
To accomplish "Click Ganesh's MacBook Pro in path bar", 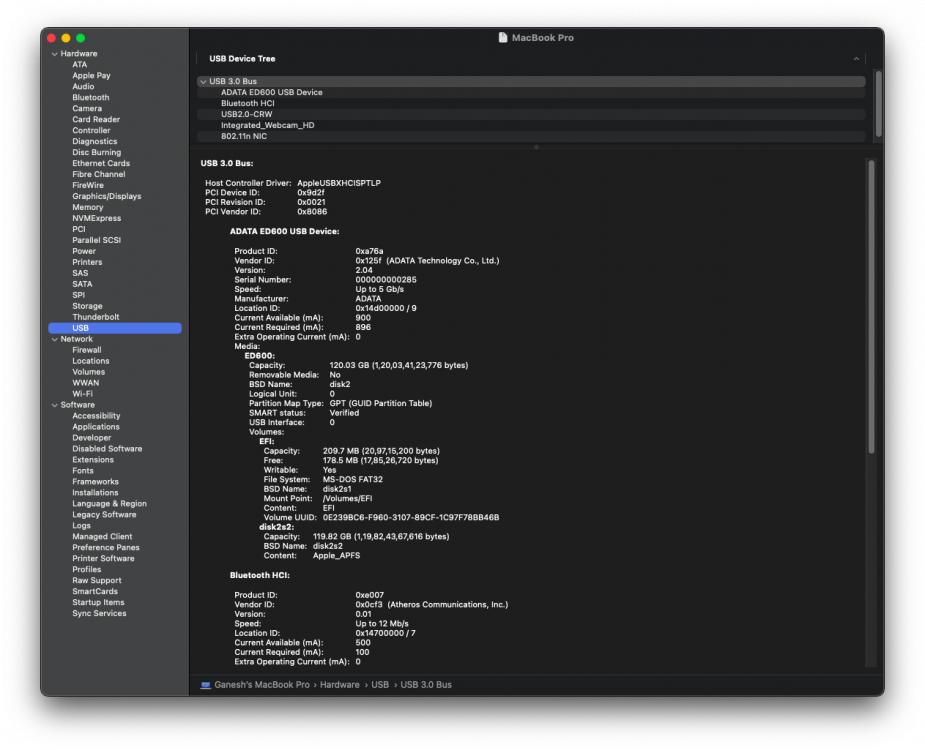I will [262, 685].
